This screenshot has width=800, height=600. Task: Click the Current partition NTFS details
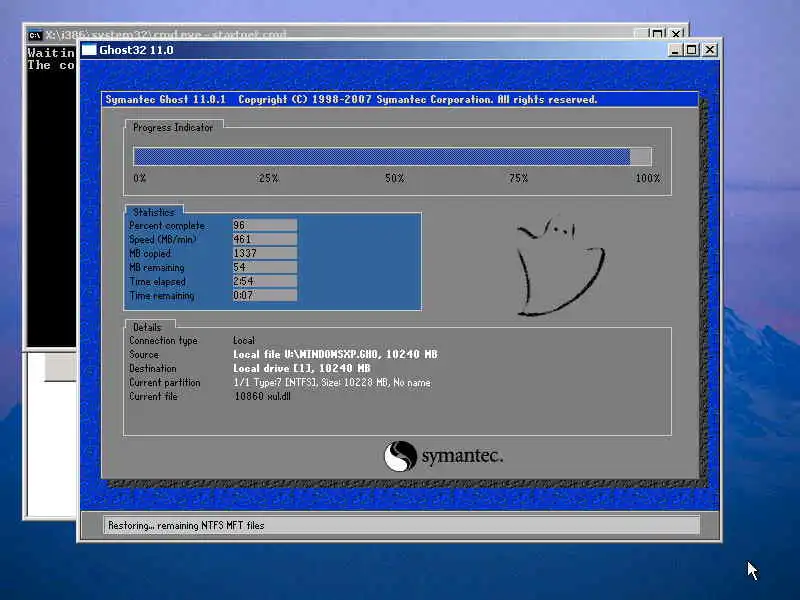[332, 383]
